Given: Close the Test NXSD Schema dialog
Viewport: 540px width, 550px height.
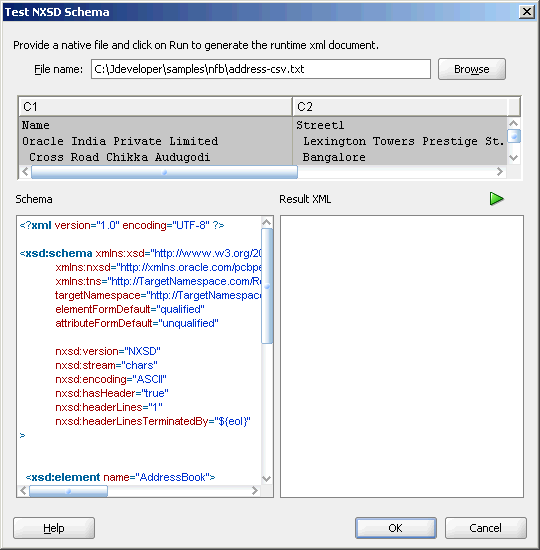Looking at the screenshot, I should click(527, 12).
